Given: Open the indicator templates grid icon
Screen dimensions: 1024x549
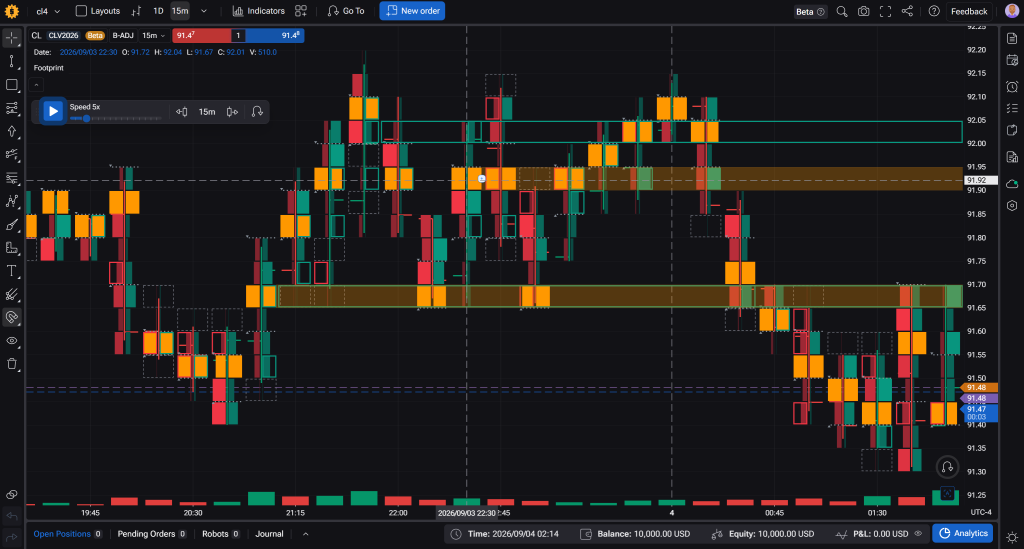Looking at the screenshot, I should (x=300, y=11).
